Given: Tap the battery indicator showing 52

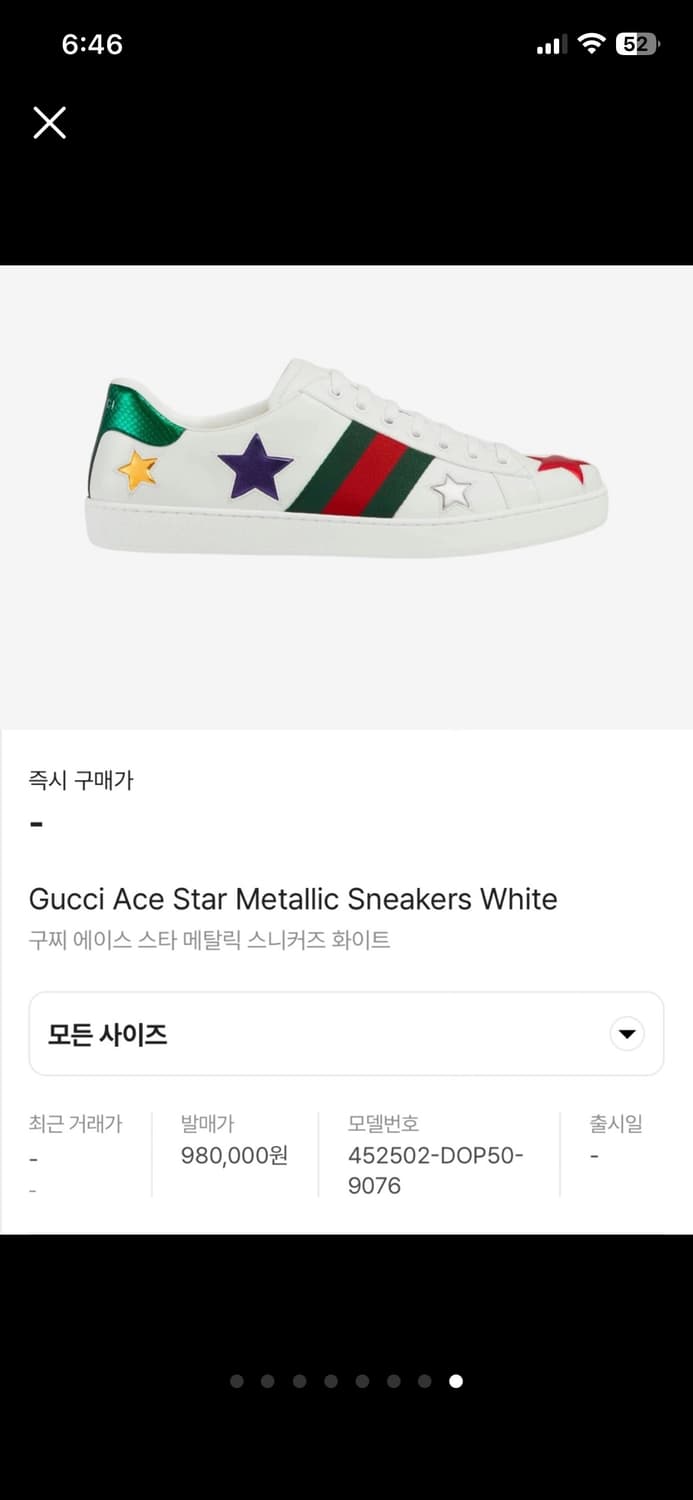Looking at the screenshot, I should tap(637, 44).
